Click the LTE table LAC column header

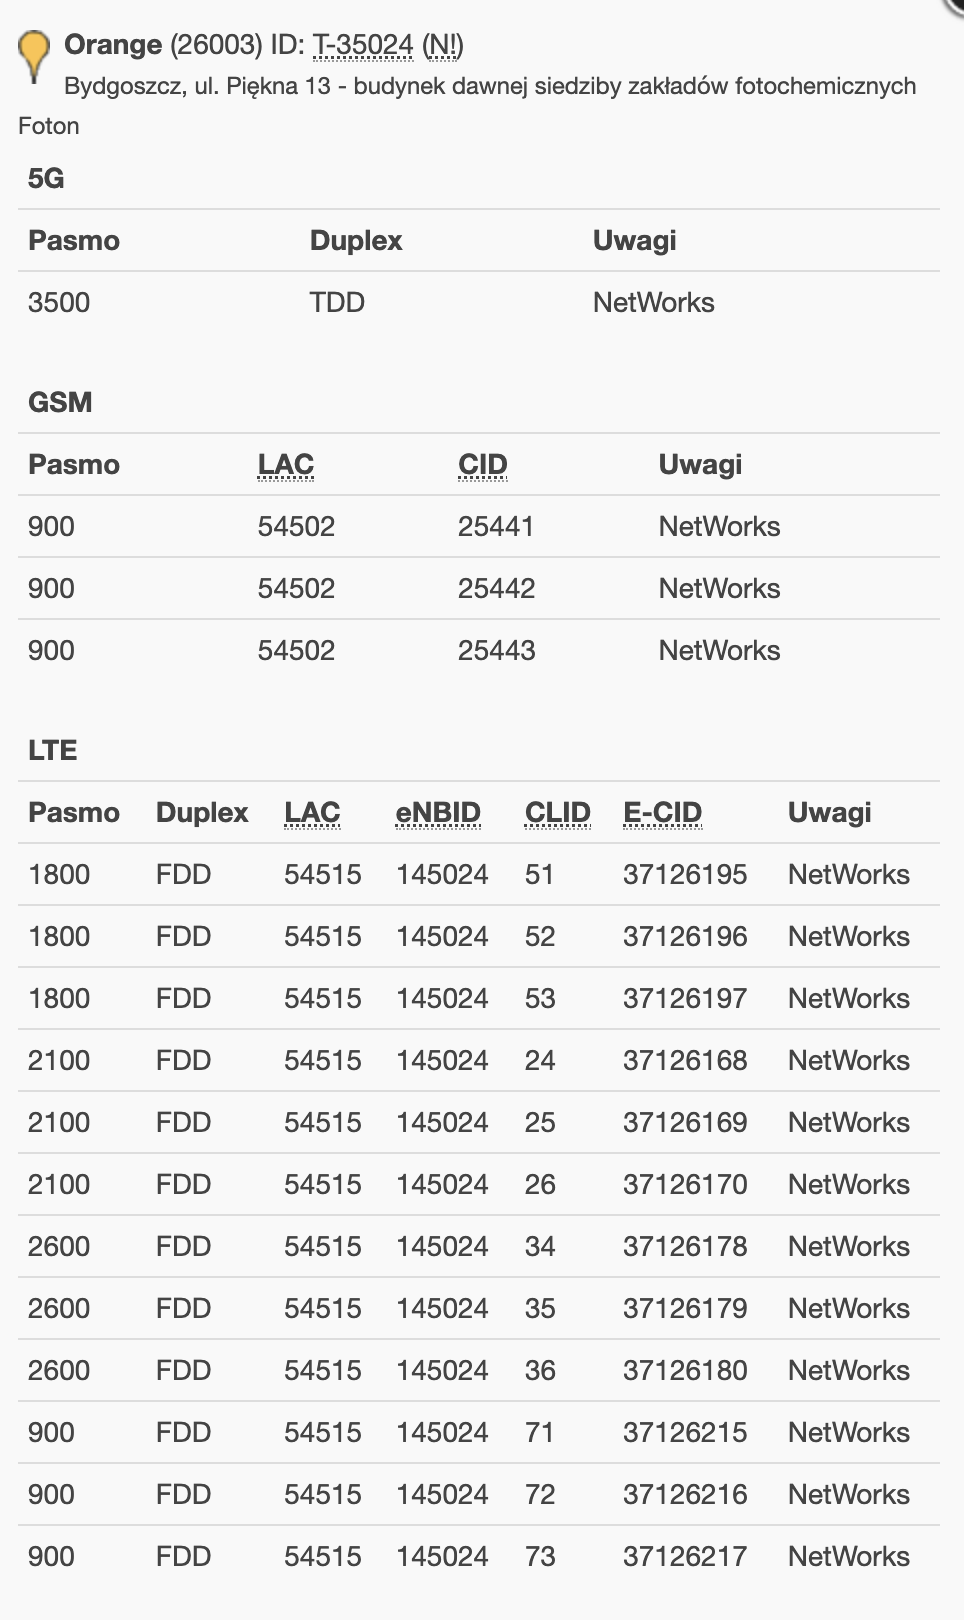click(312, 812)
